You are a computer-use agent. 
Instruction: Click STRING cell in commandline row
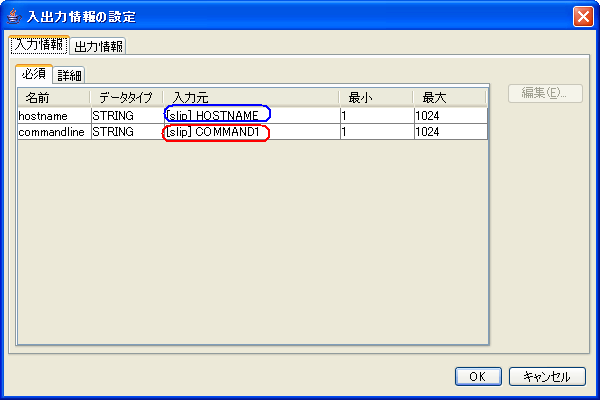click(127, 132)
